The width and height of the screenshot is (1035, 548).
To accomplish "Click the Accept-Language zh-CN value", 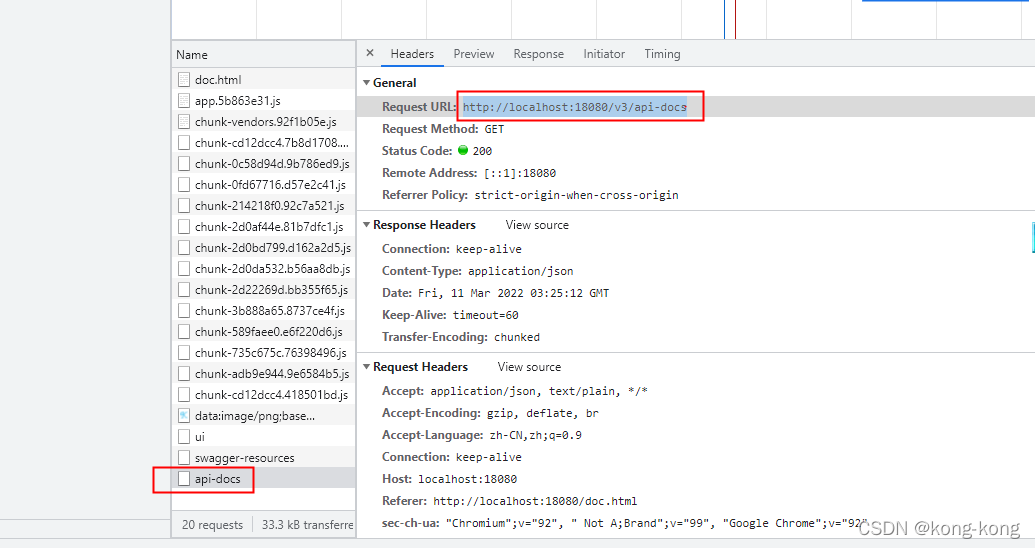I will (x=535, y=436).
